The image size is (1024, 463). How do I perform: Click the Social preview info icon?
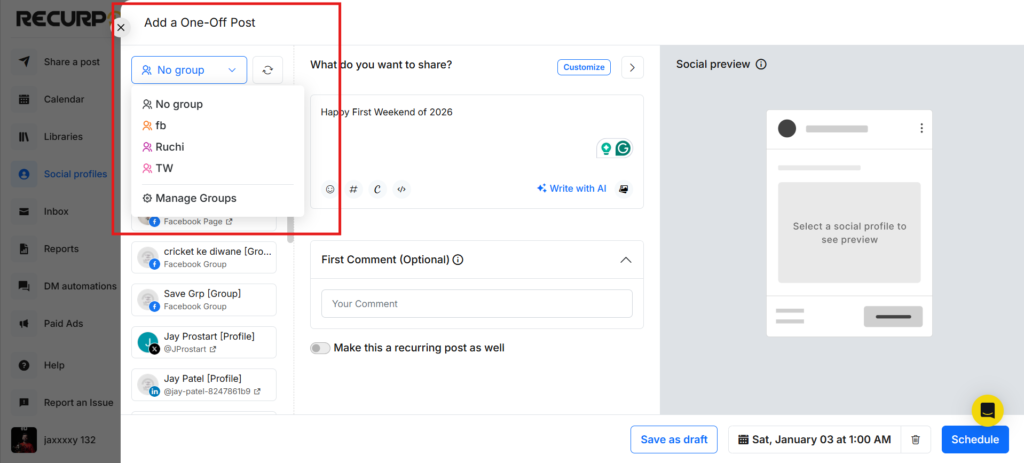(761, 65)
